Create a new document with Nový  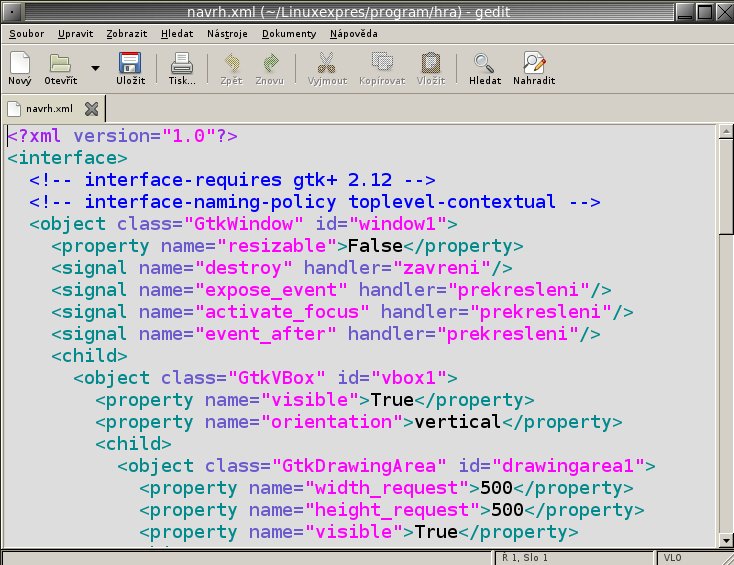(20, 69)
